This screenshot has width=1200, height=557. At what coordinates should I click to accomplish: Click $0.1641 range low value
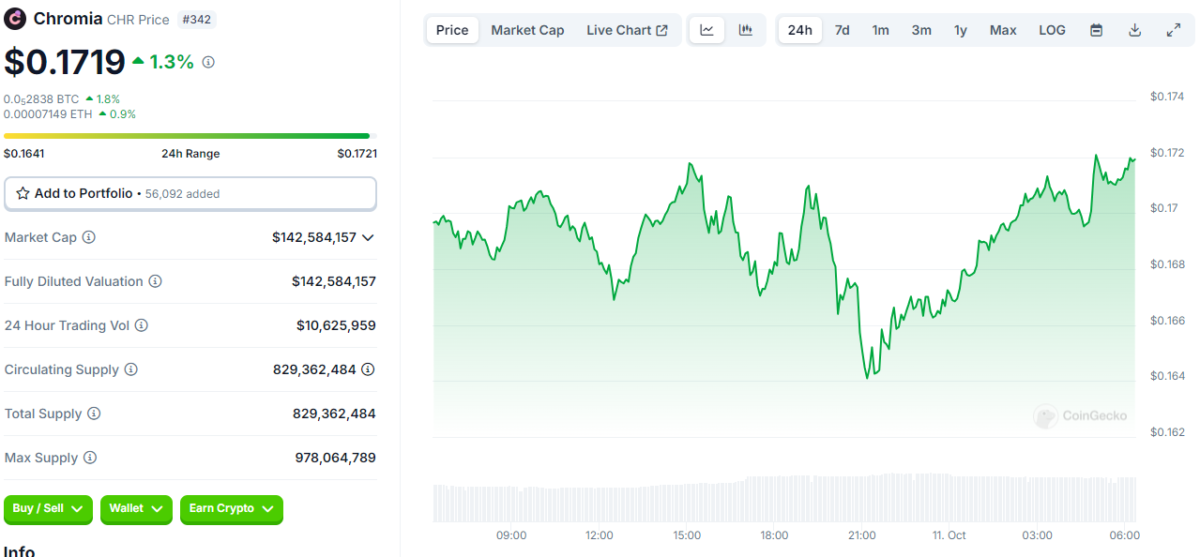24,154
